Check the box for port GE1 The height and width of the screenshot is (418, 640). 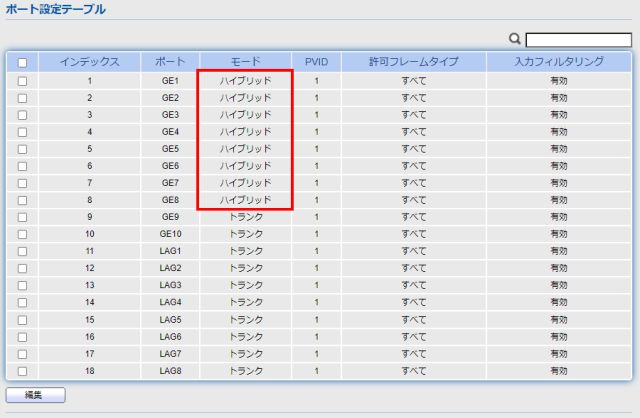22,81
